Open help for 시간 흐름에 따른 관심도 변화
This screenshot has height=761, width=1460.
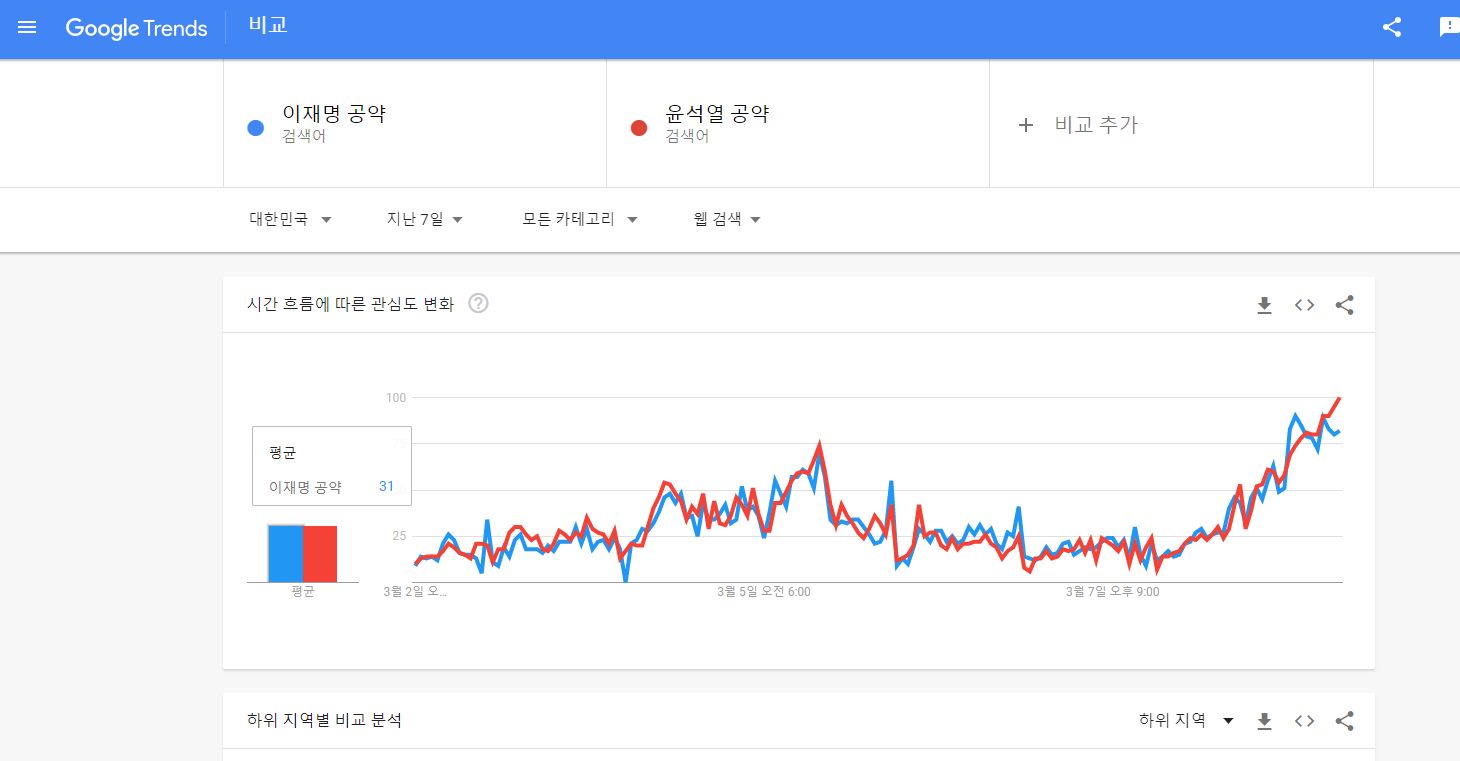coord(478,304)
